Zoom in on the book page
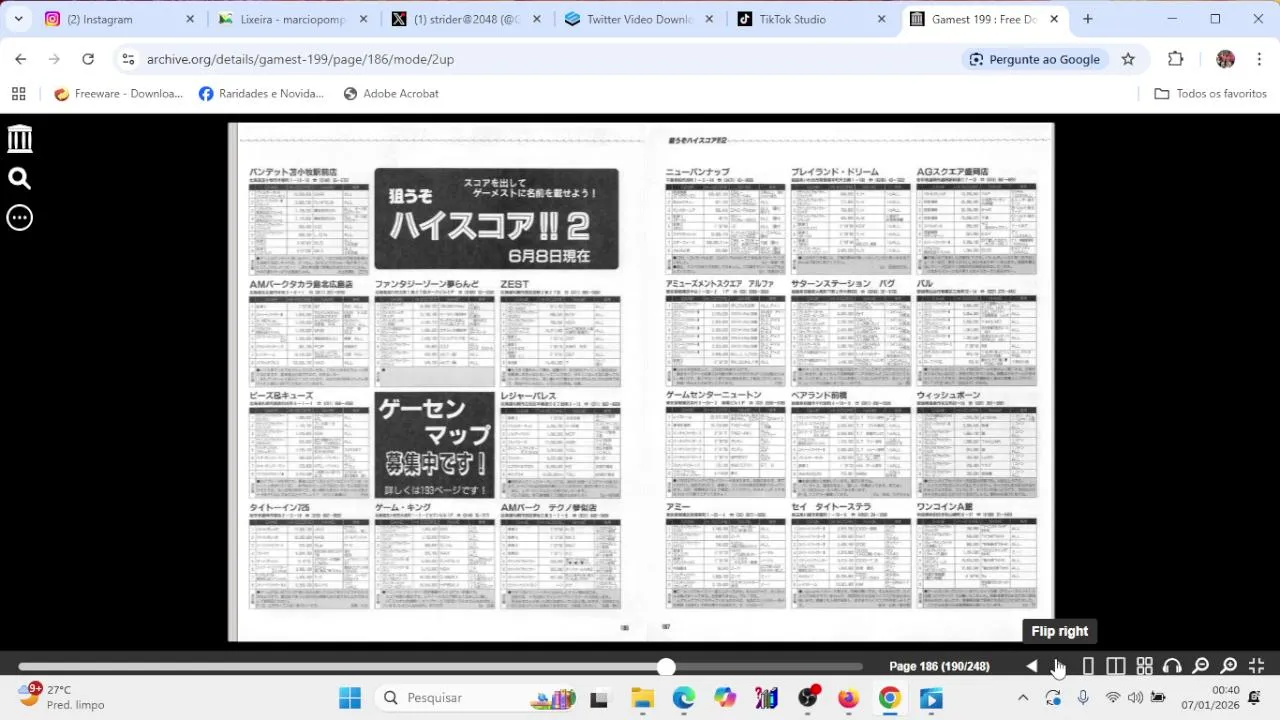Viewport: 1280px width, 720px height. 1228,666
